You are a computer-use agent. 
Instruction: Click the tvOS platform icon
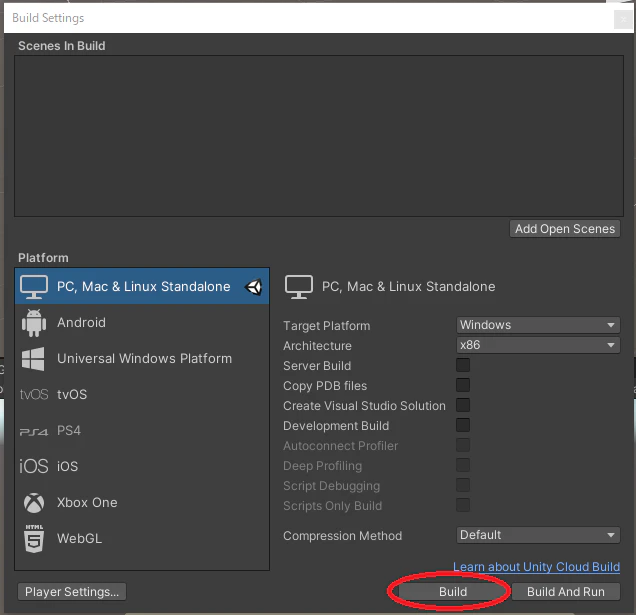[34, 394]
